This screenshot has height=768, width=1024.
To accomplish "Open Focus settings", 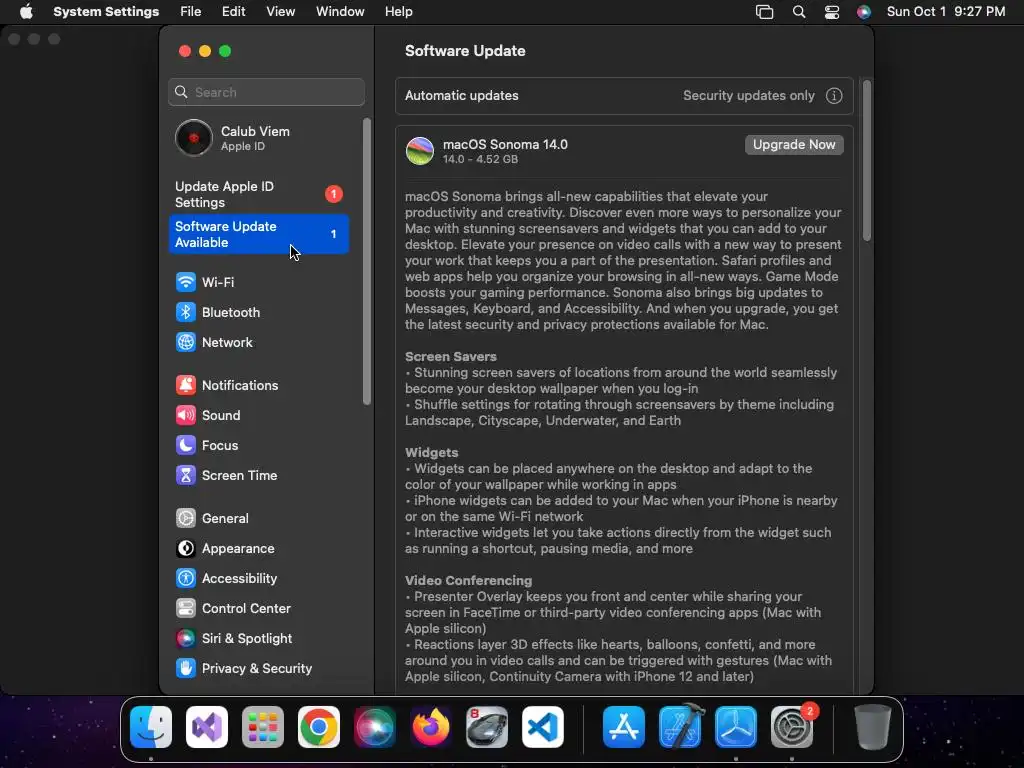I will click(x=259, y=445).
